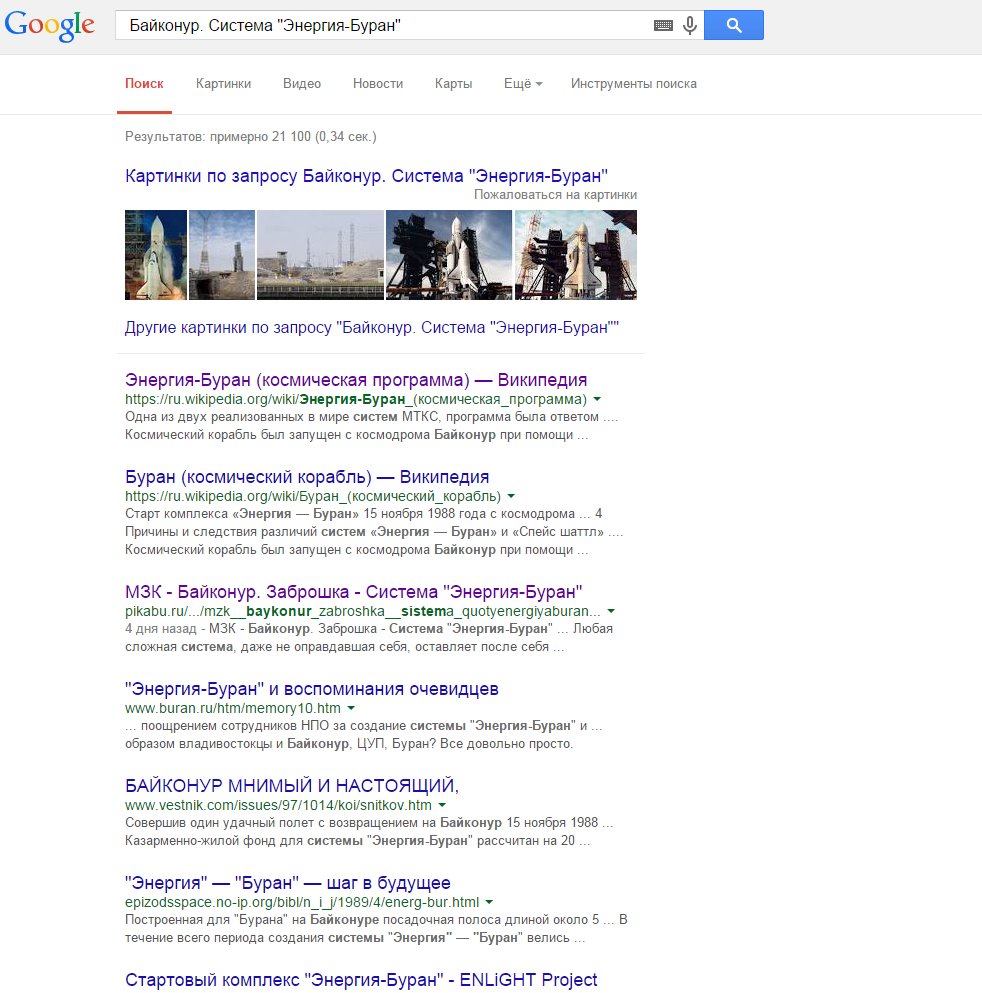Switch to the Картинки tab

click(223, 84)
